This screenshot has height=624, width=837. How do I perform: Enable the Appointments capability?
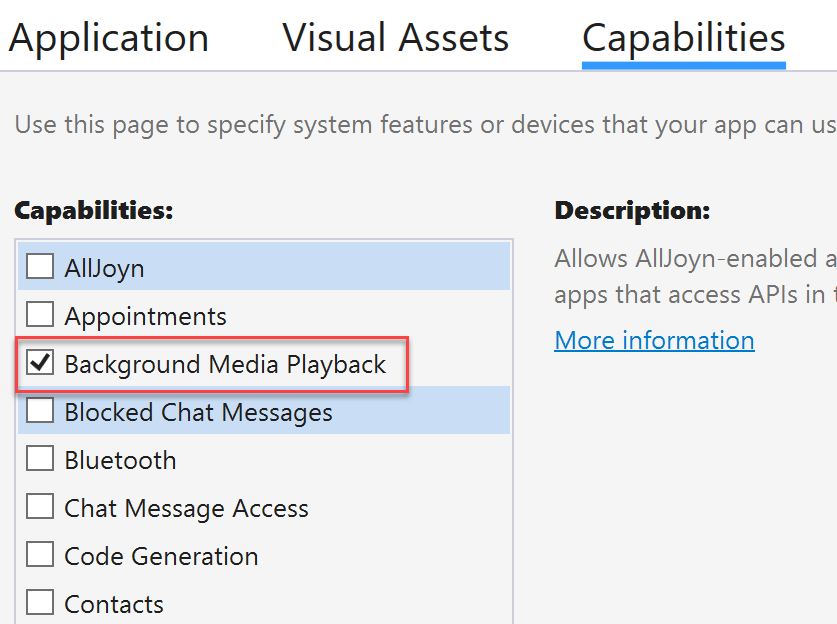[x=40, y=314]
